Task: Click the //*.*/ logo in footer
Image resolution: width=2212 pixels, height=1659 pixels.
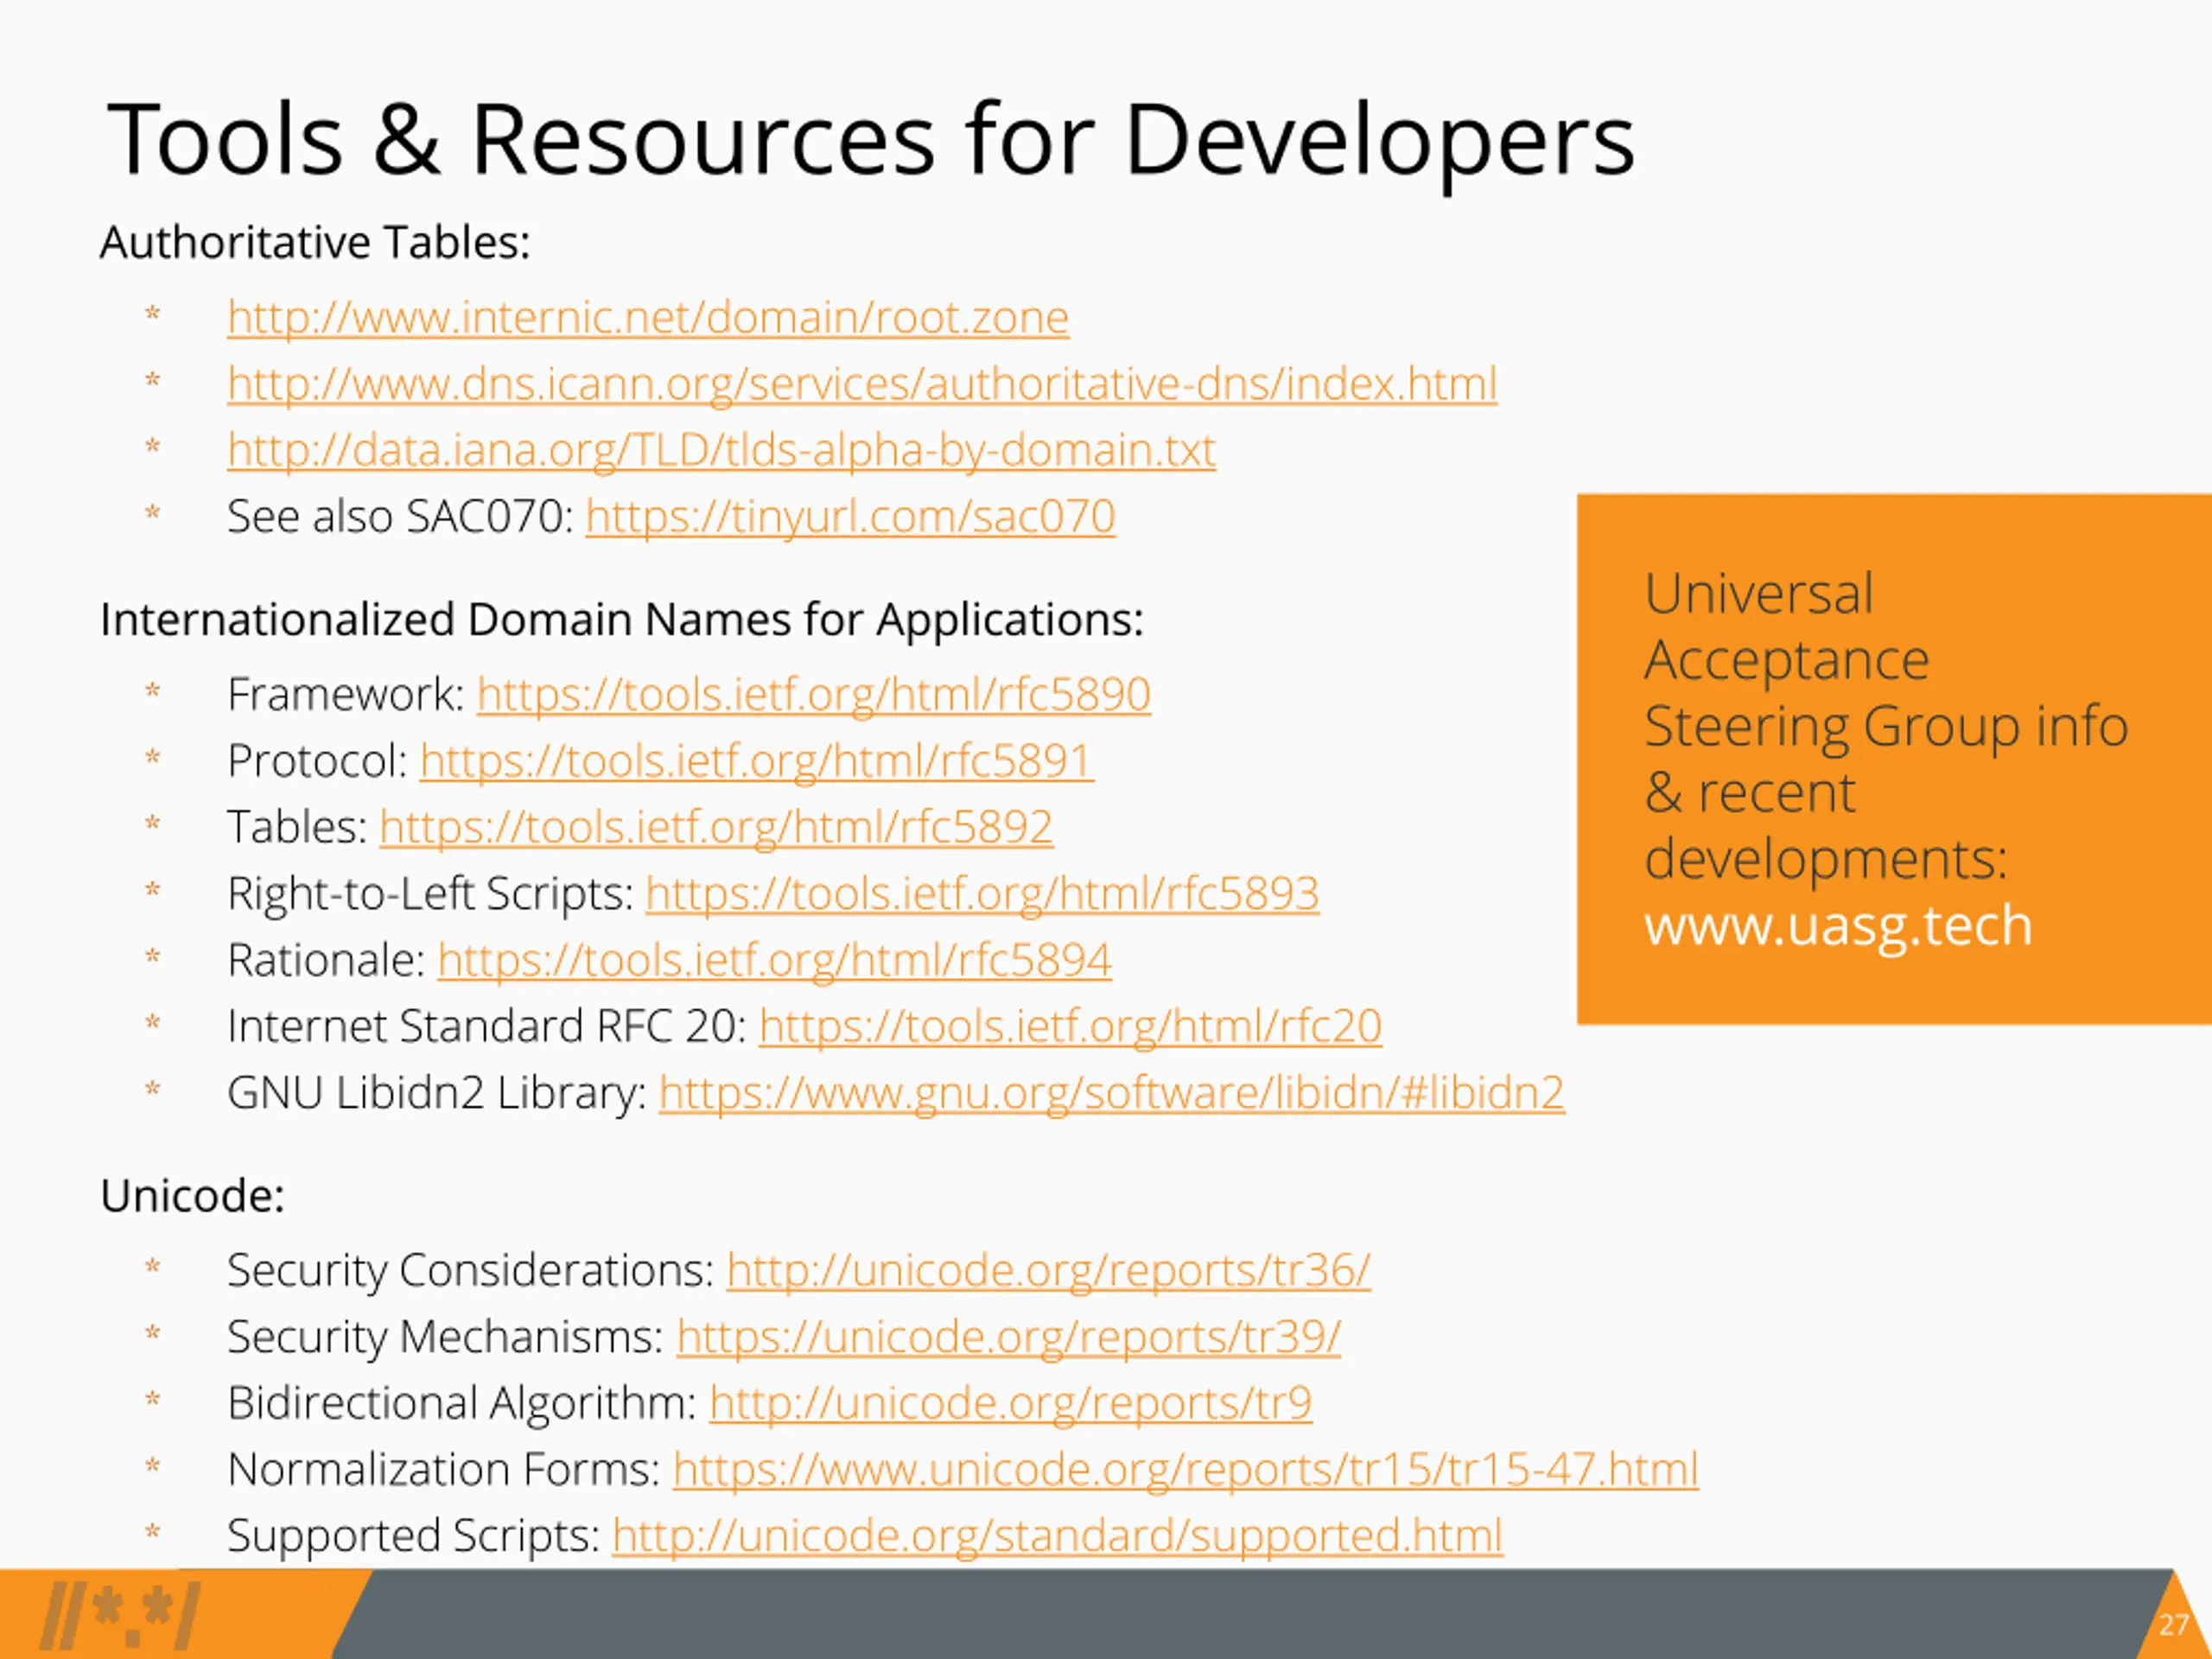Action: pyautogui.click(x=120, y=1616)
